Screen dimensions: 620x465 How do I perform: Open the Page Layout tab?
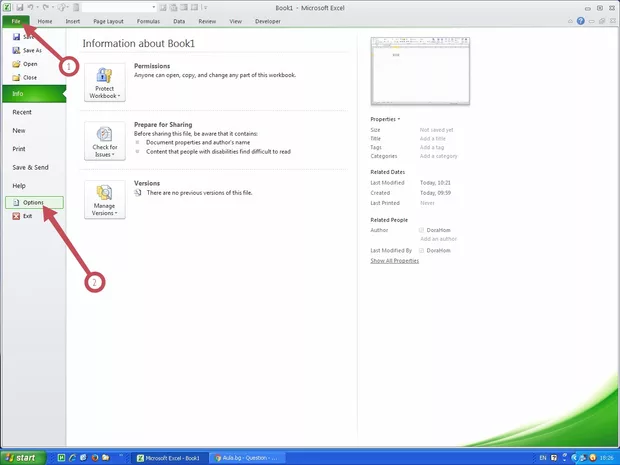(108, 21)
